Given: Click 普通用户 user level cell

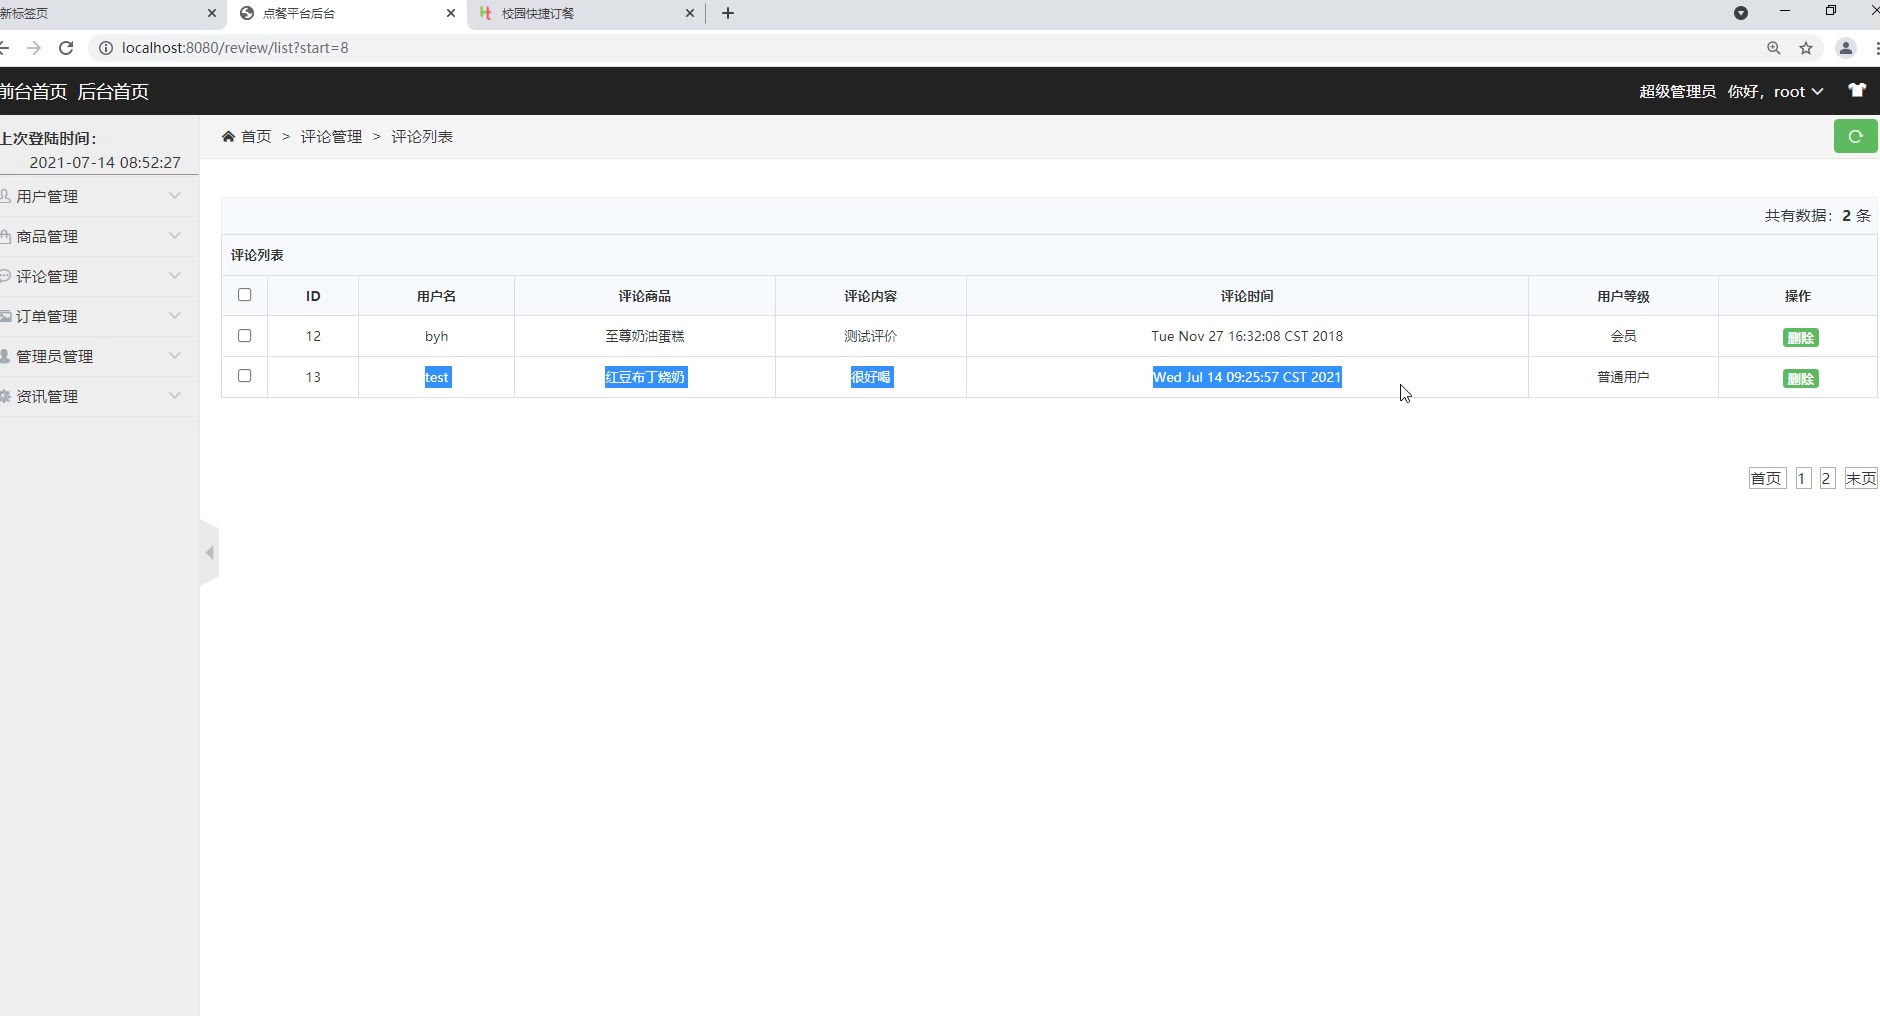Looking at the screenshot, I should click(x=1623, y=377).
